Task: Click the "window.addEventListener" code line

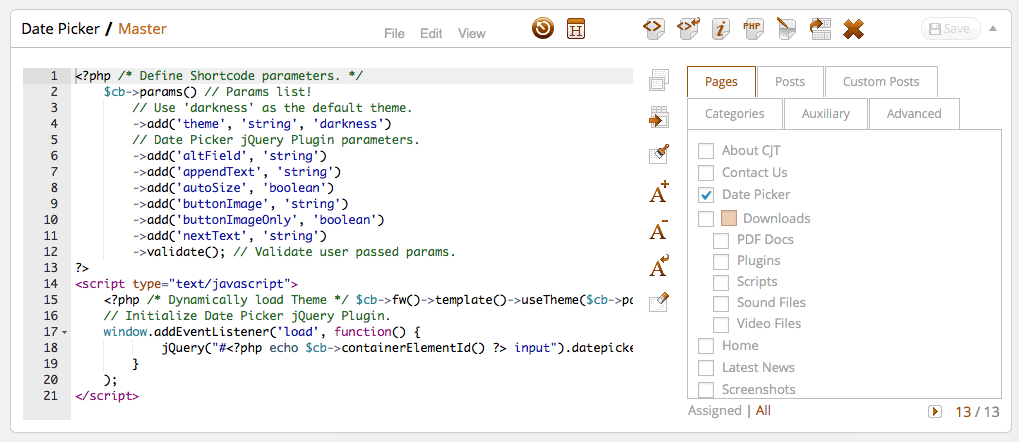Action: [x=263, y=332]
